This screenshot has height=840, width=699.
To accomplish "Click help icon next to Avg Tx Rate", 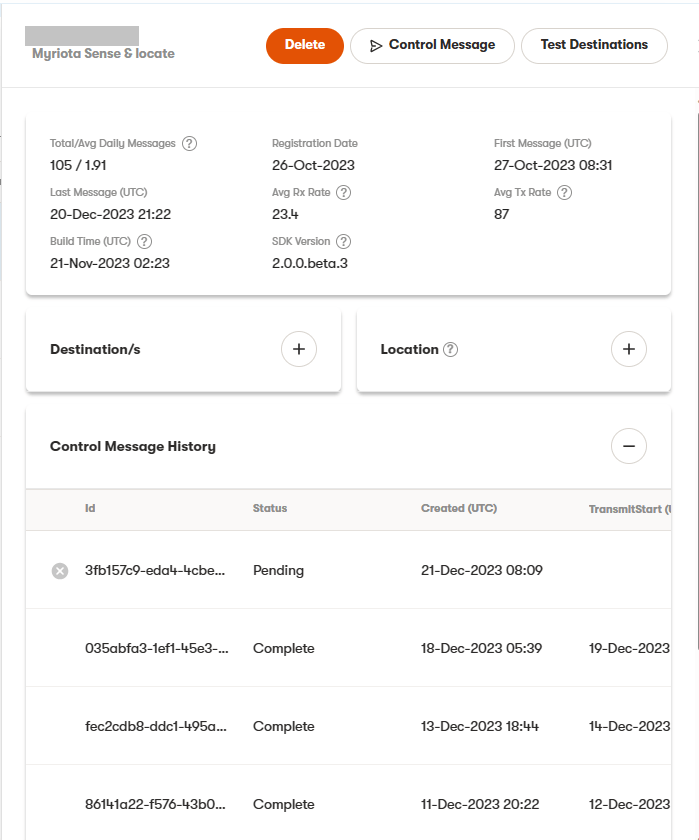I will click(564, 193).
